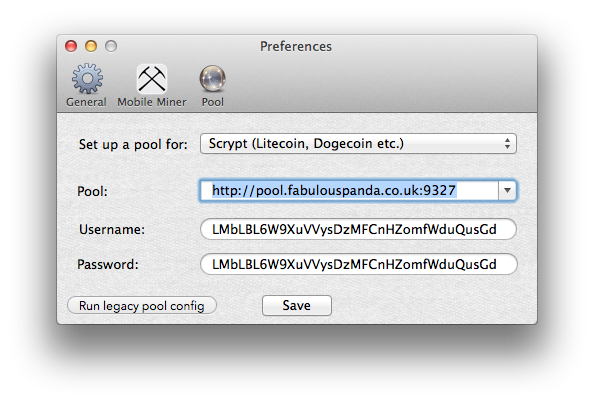
Task: Focus the Password input field
Action: [358, 264]
